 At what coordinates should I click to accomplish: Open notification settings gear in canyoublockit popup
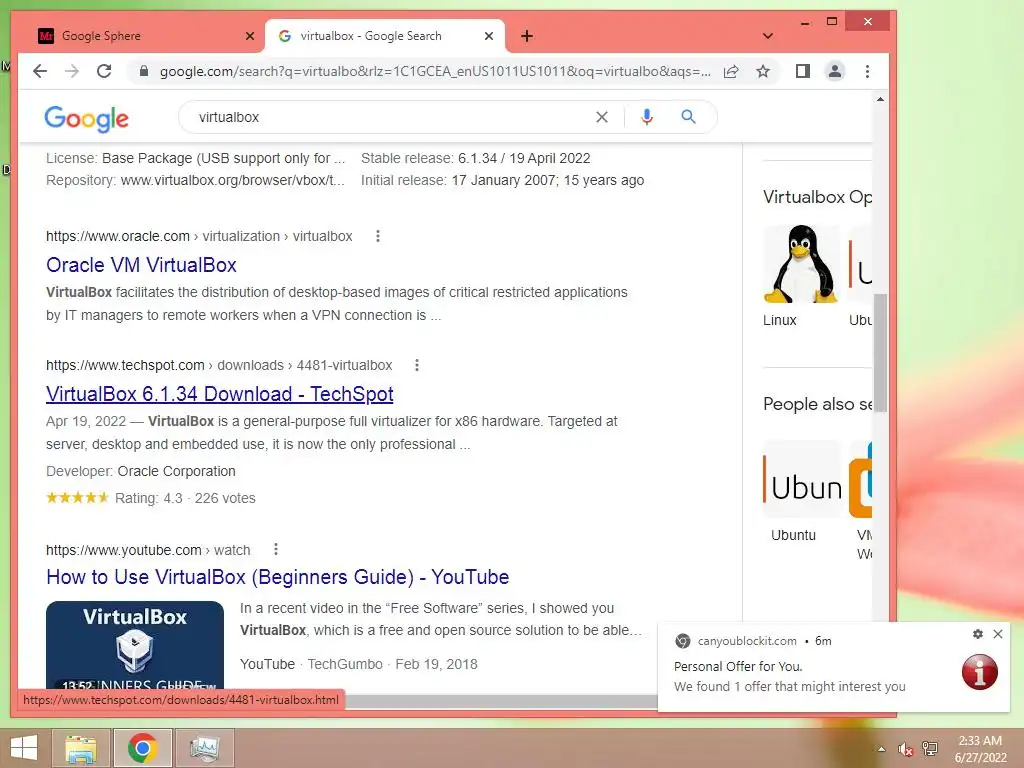pos(978,634)
